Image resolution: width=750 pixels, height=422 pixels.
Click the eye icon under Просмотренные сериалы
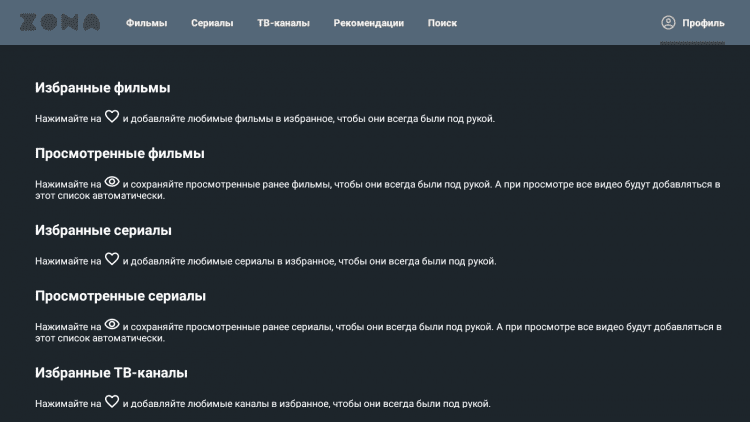pyautogui.click(x=112, y=324)
